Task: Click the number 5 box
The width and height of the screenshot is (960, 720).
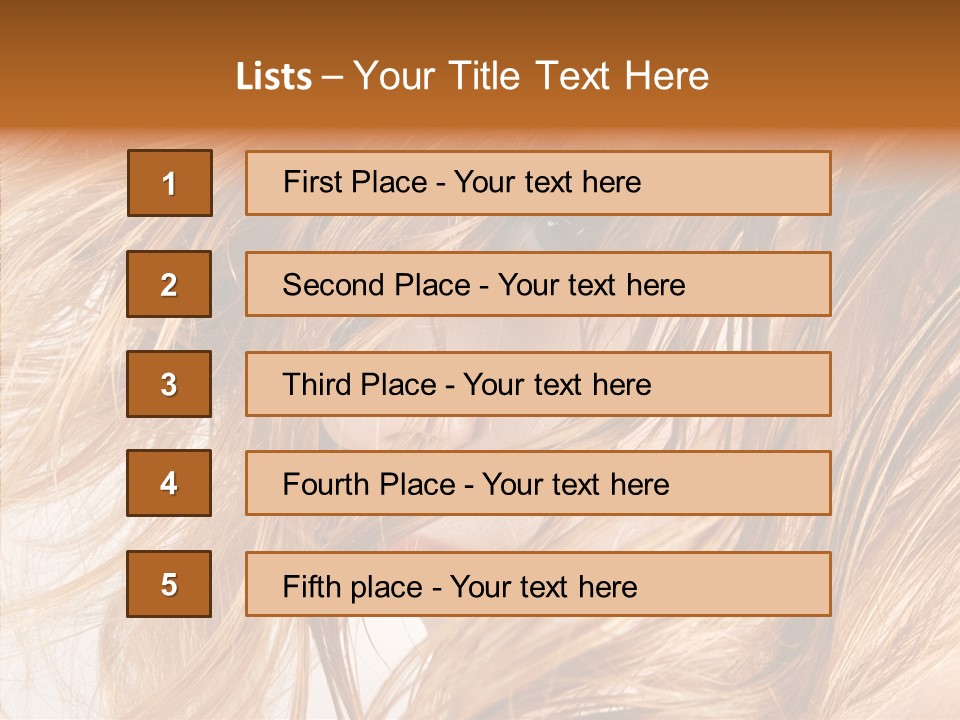Action: 169,584
